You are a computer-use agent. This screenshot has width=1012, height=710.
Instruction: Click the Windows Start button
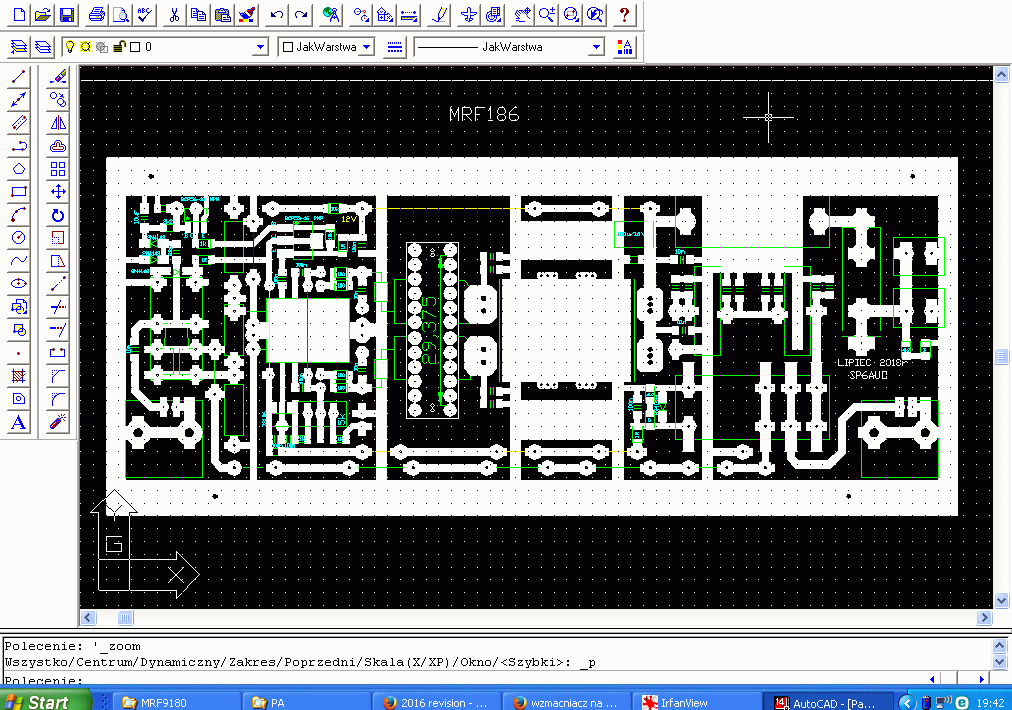[37, 702]
